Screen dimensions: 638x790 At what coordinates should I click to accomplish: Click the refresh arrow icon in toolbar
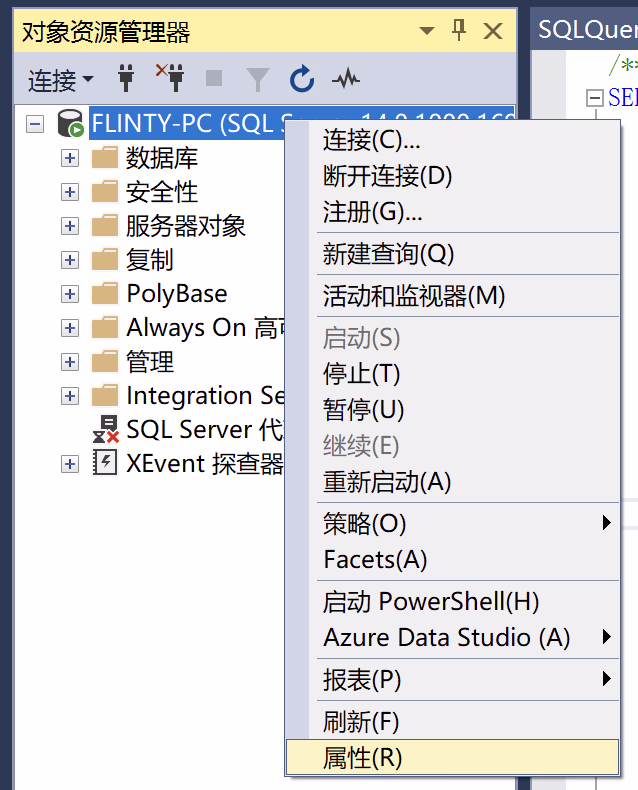click(301, 79)
